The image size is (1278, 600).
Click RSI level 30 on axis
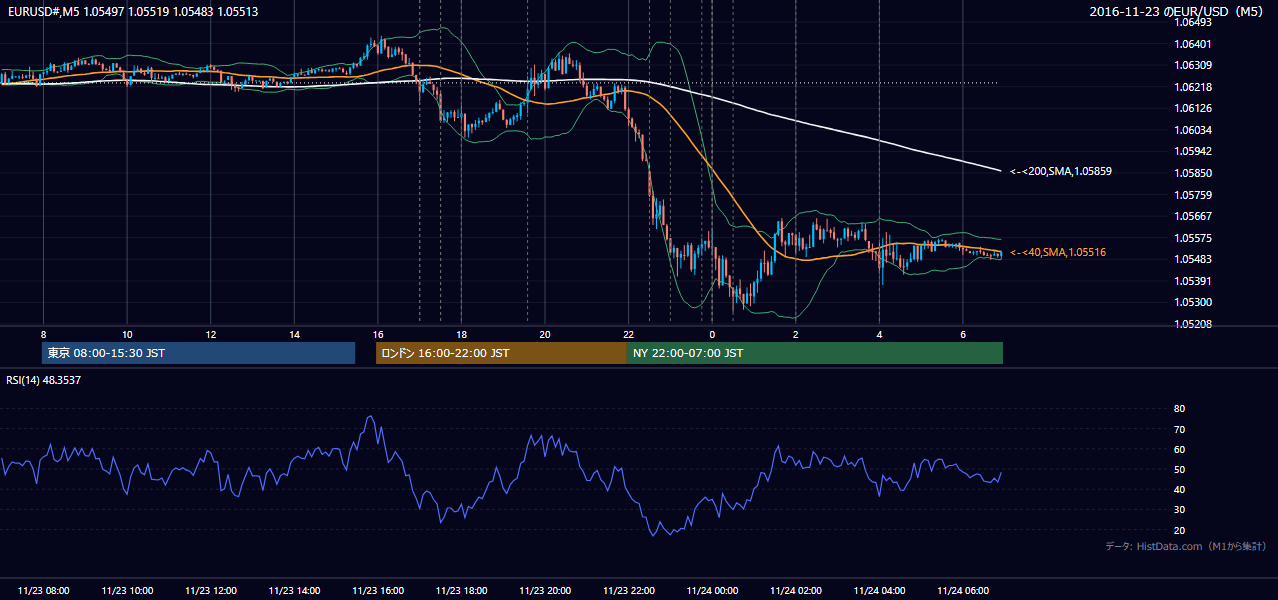1180,510
